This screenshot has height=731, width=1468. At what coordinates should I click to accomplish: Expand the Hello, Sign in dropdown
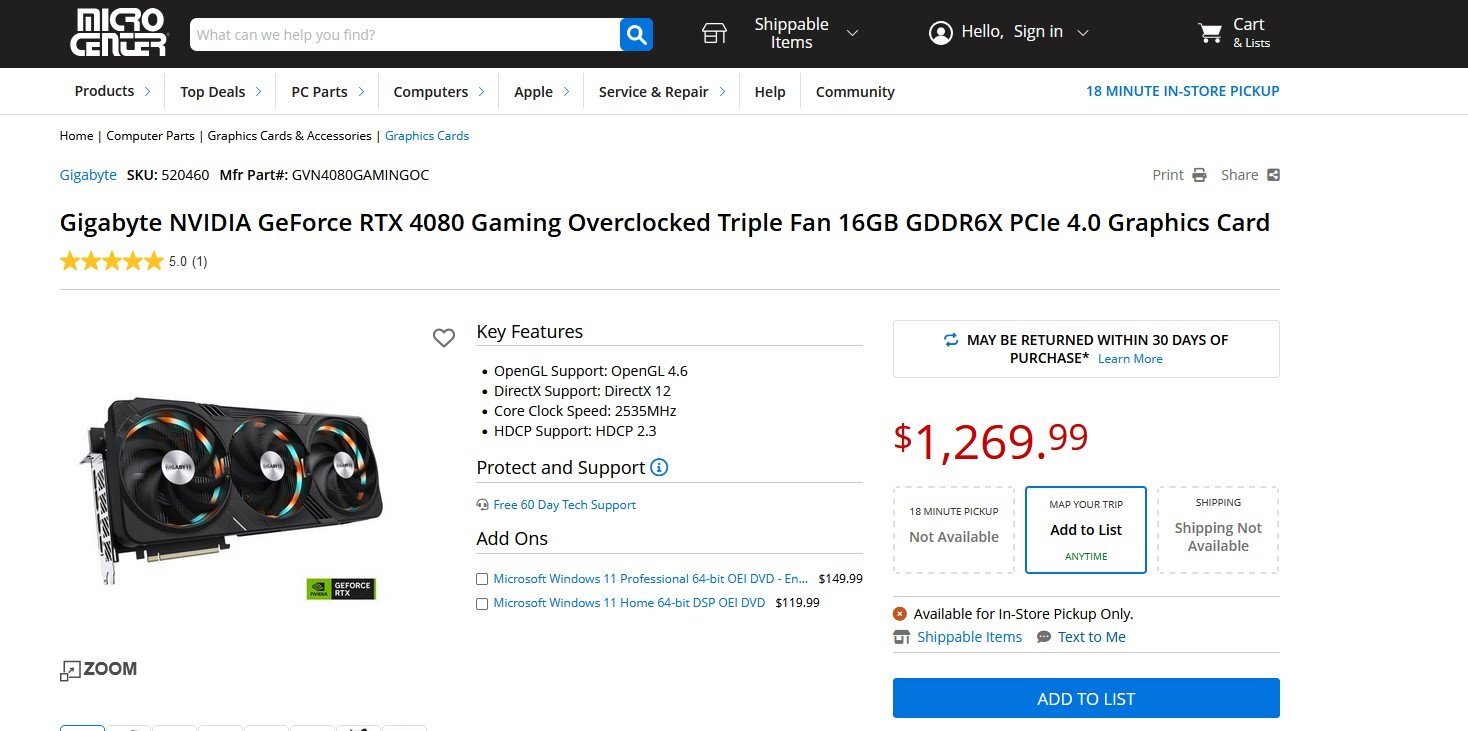click(x=1082, y=33)
